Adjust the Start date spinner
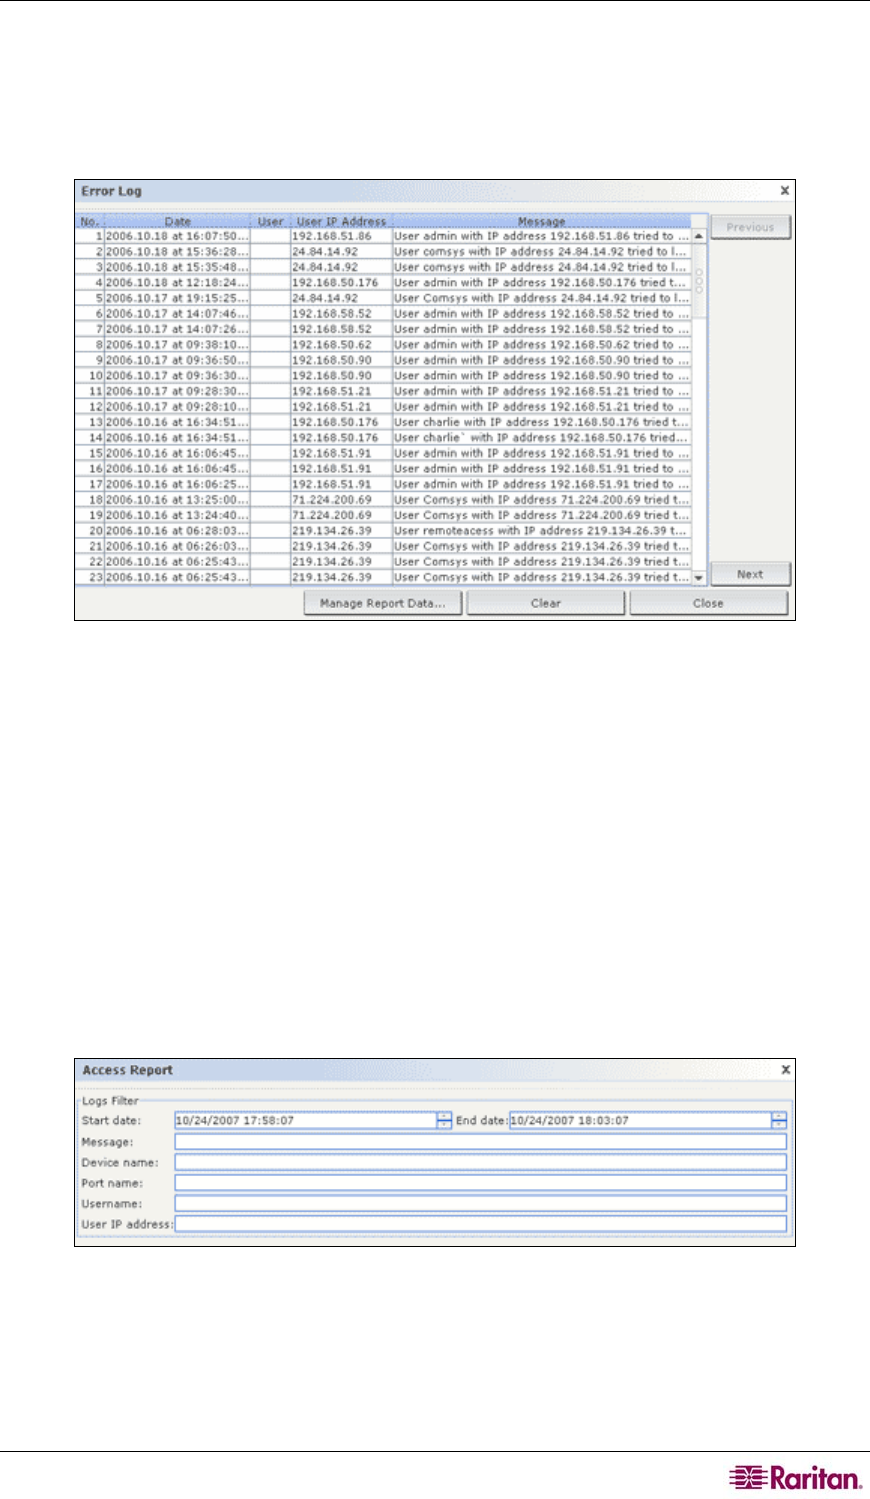This screenshot has height=1499, width=870. point(444,1121)
